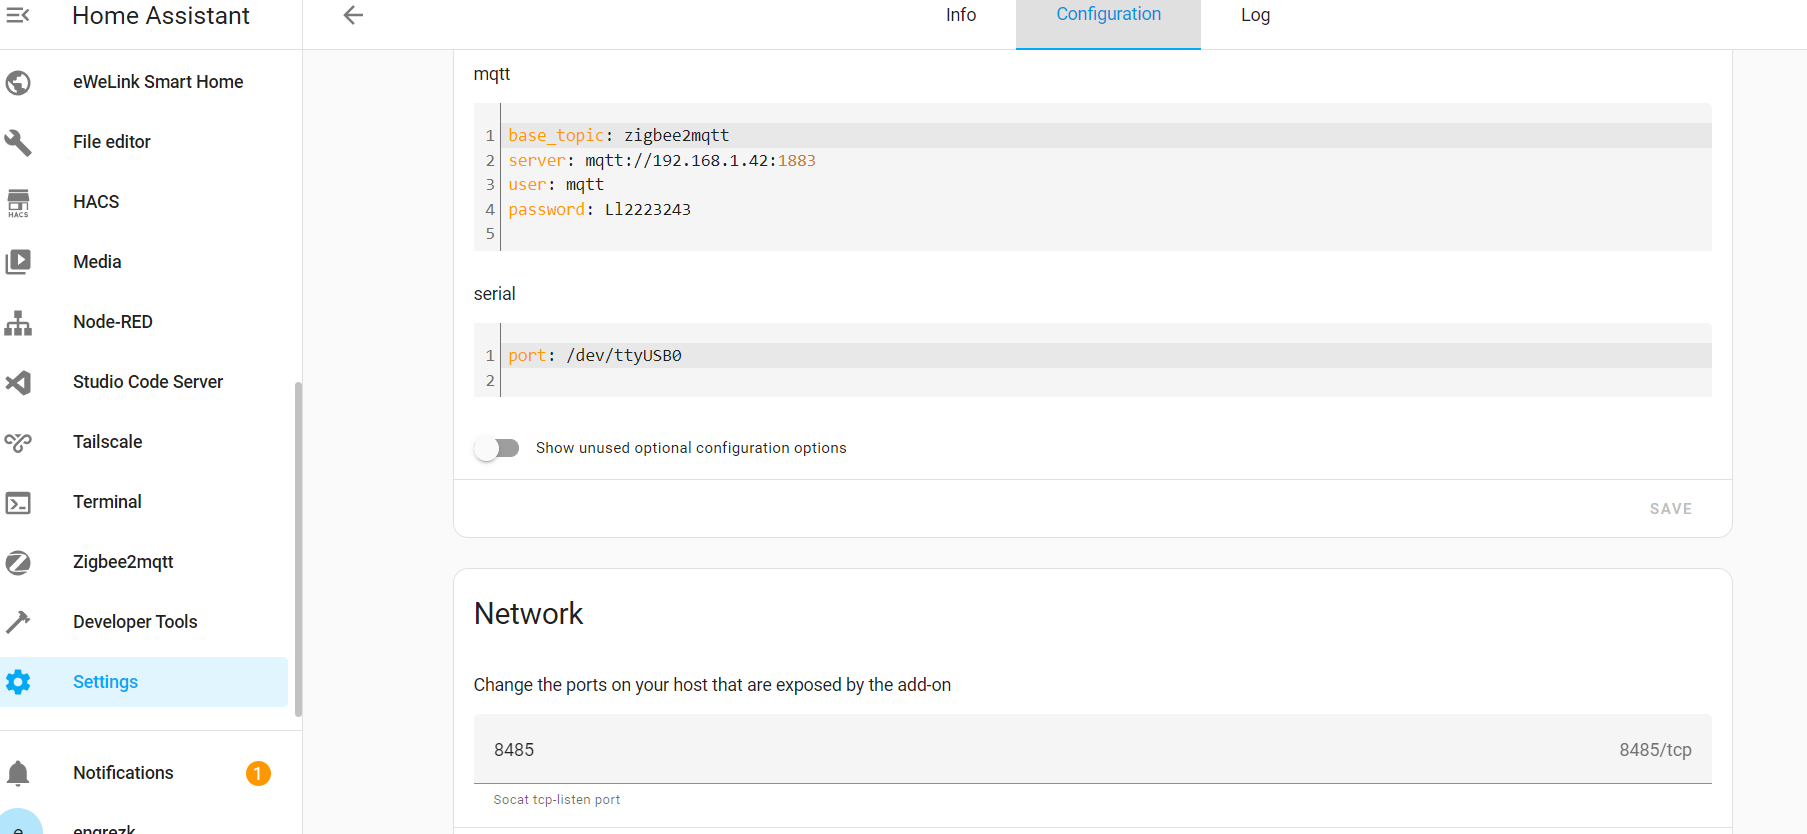
Task: Open Terminal console icon
Action: pyautogui.click(x=18, y=502)
